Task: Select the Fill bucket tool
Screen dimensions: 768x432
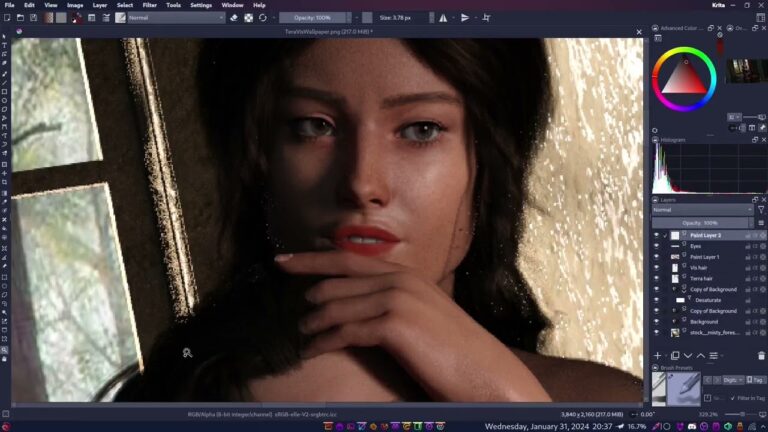Action: click(x=4, y=228)
